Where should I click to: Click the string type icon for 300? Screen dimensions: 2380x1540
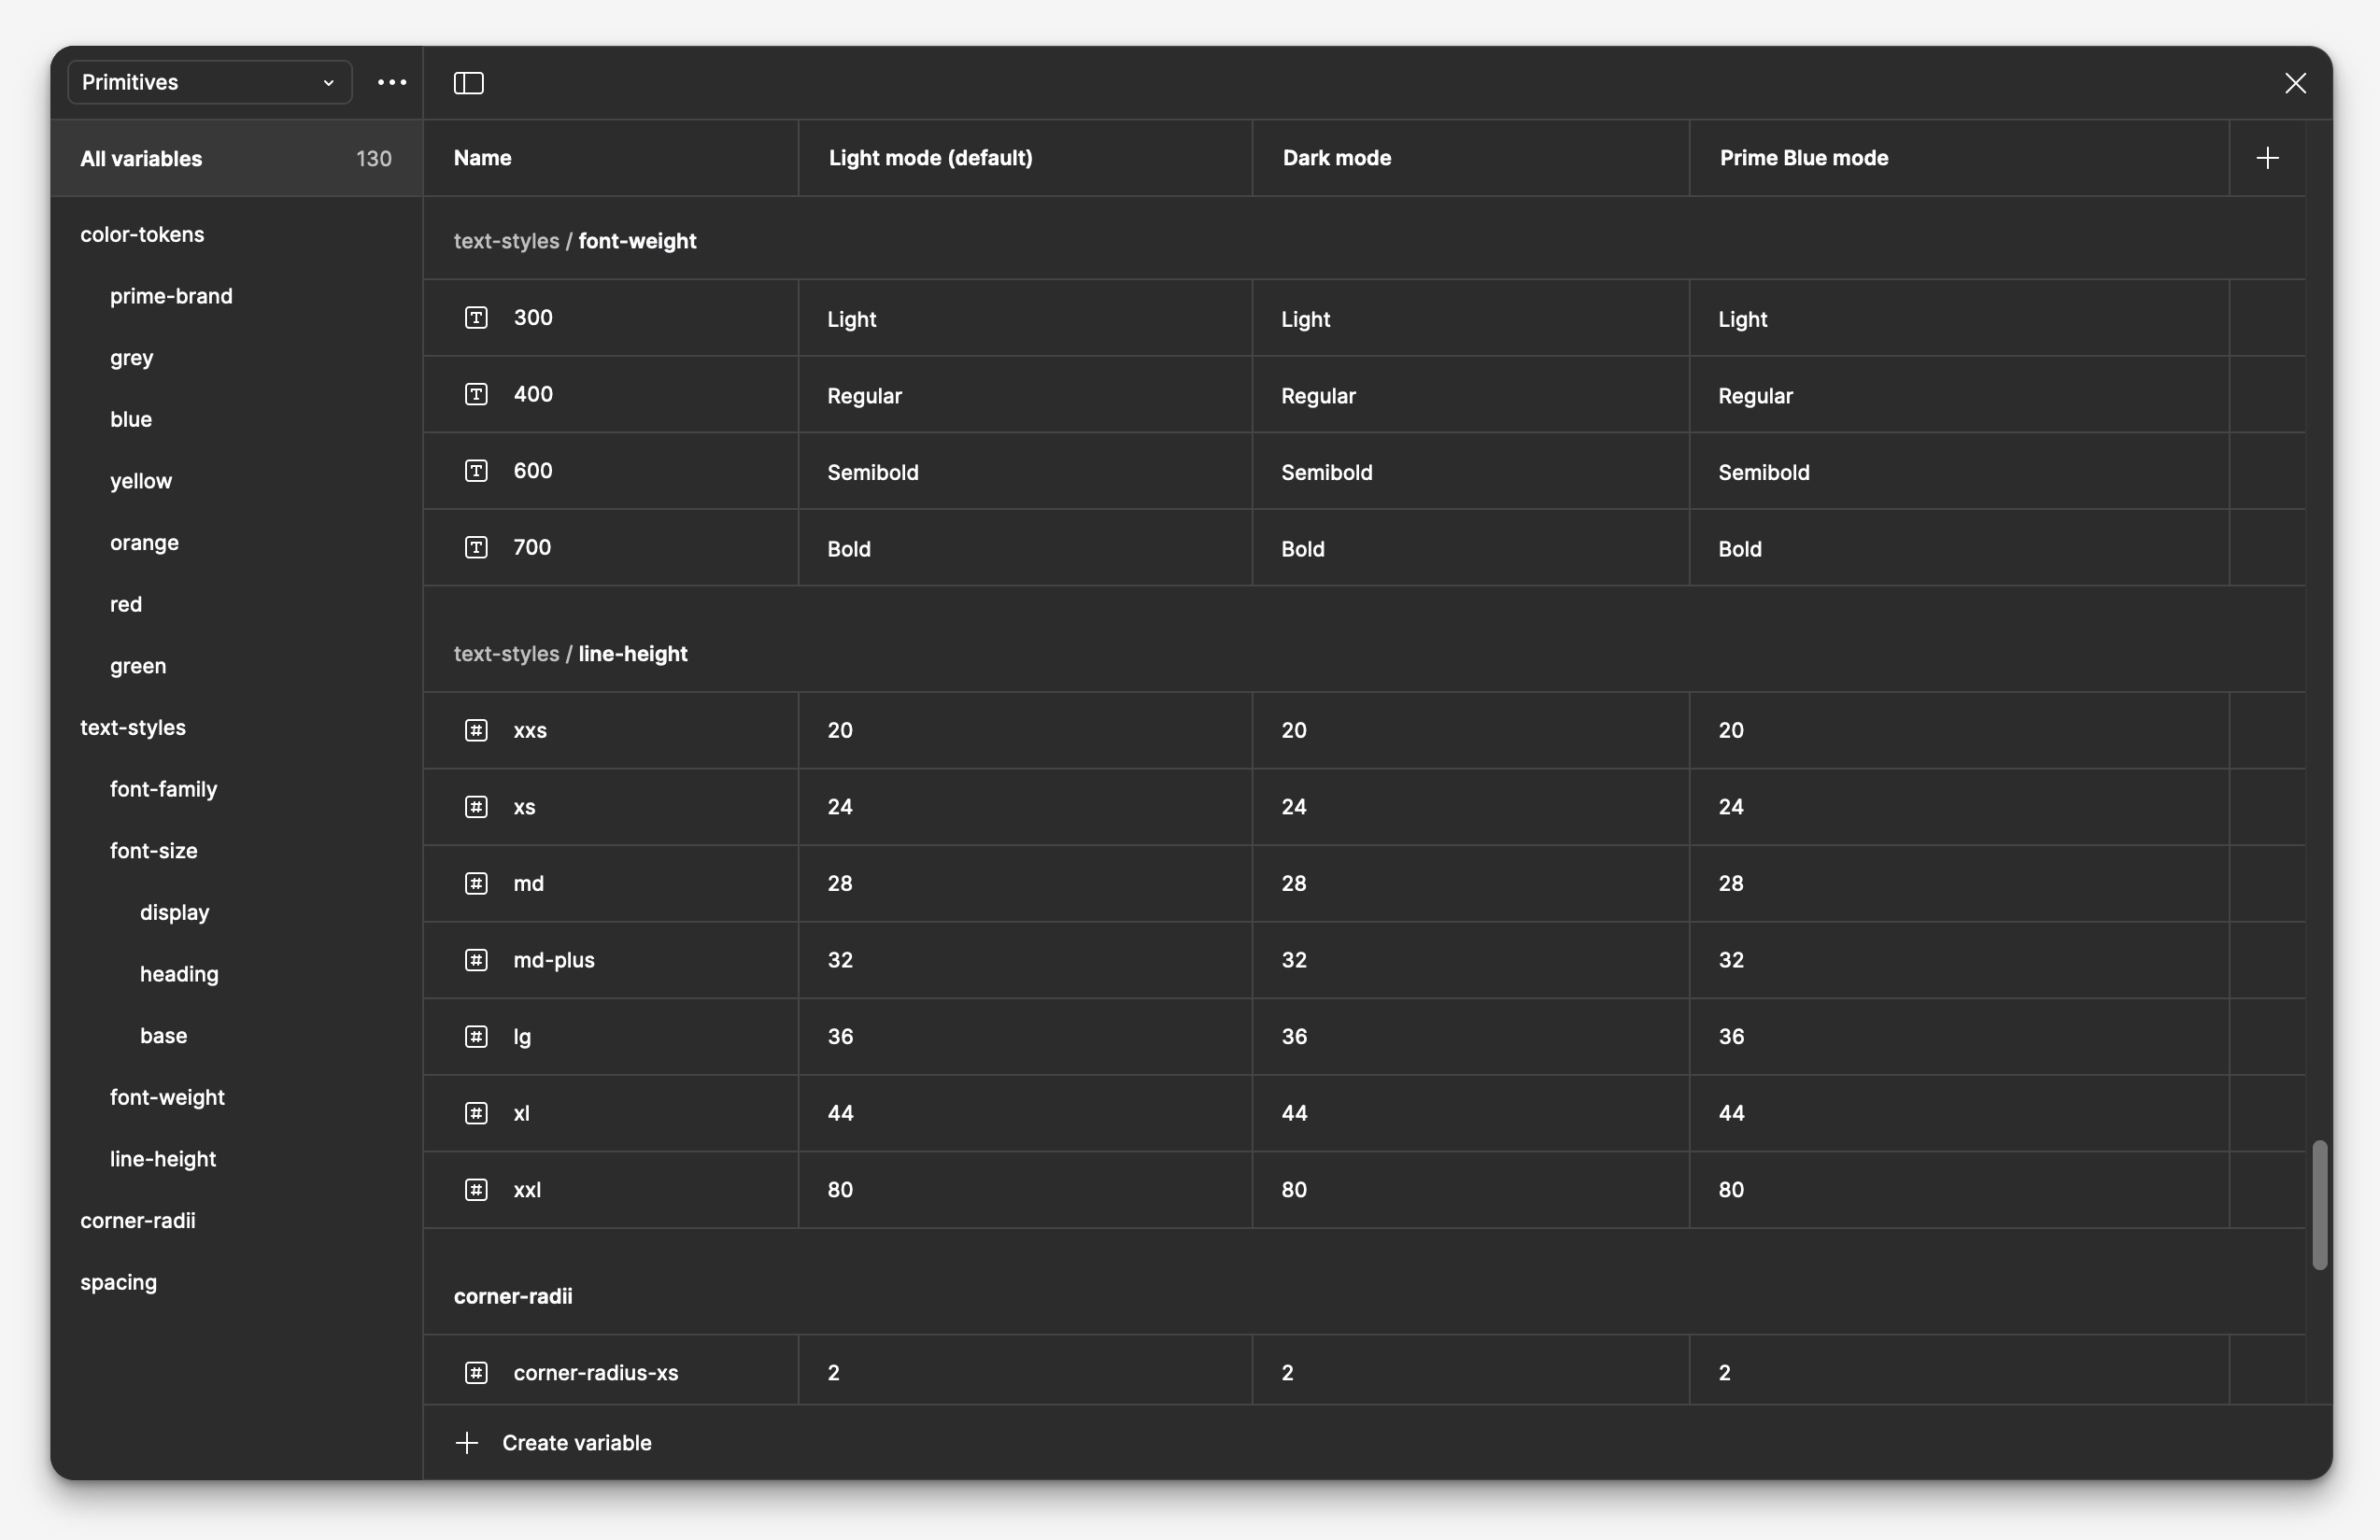476,318
